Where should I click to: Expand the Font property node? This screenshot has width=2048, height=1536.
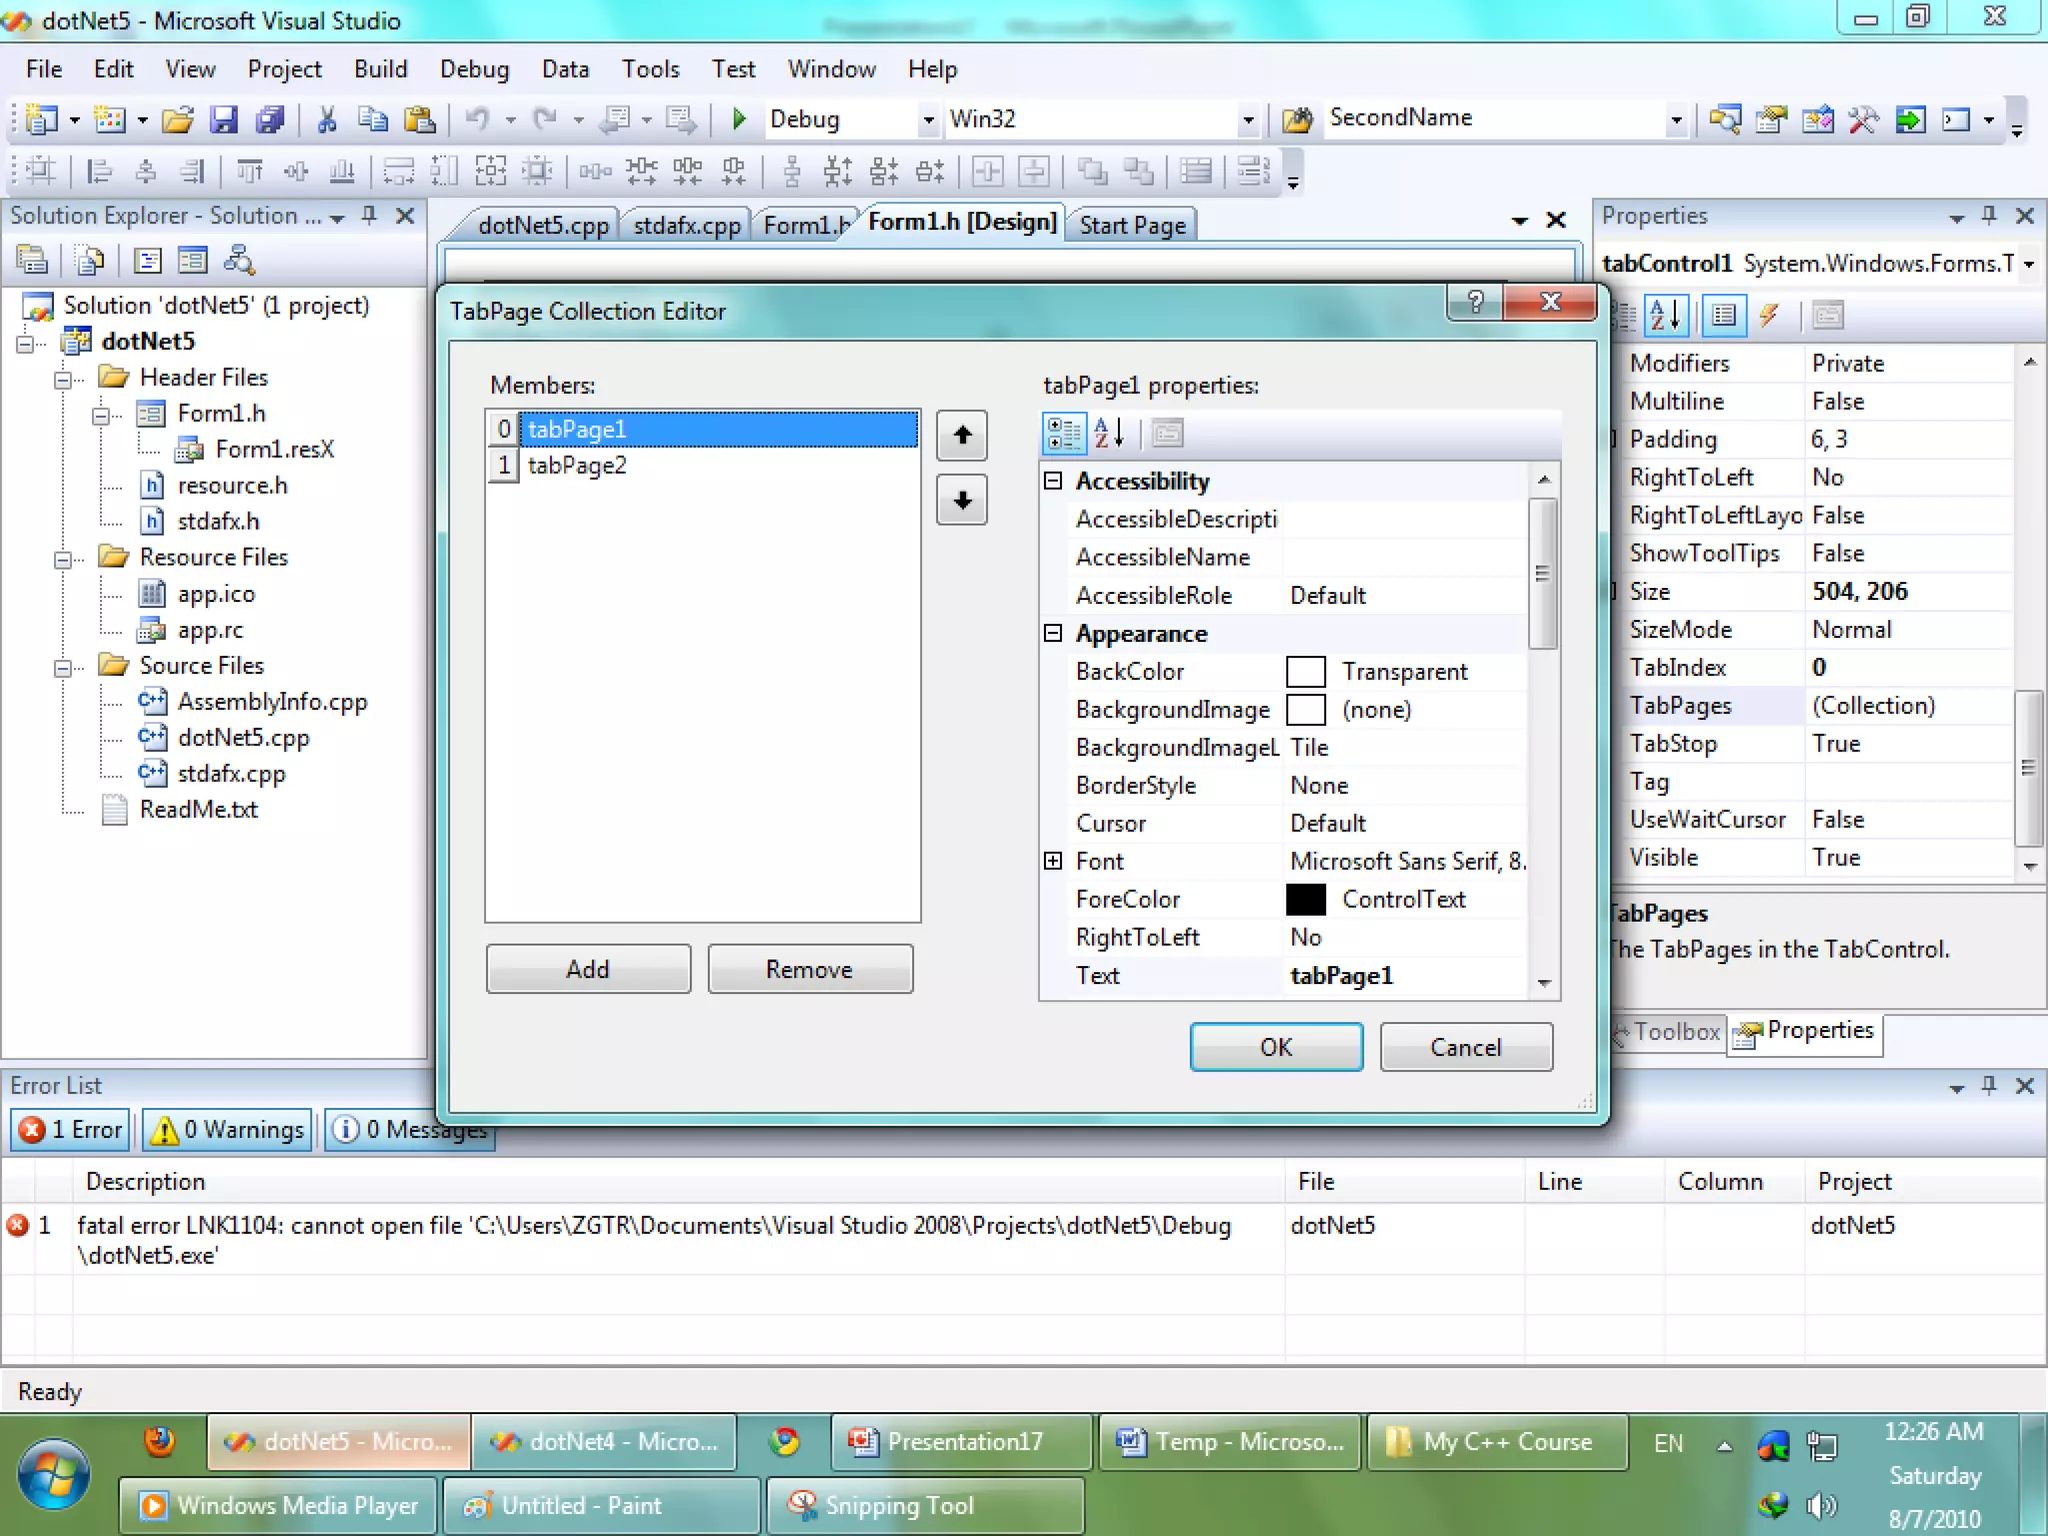pos(1053,861)
